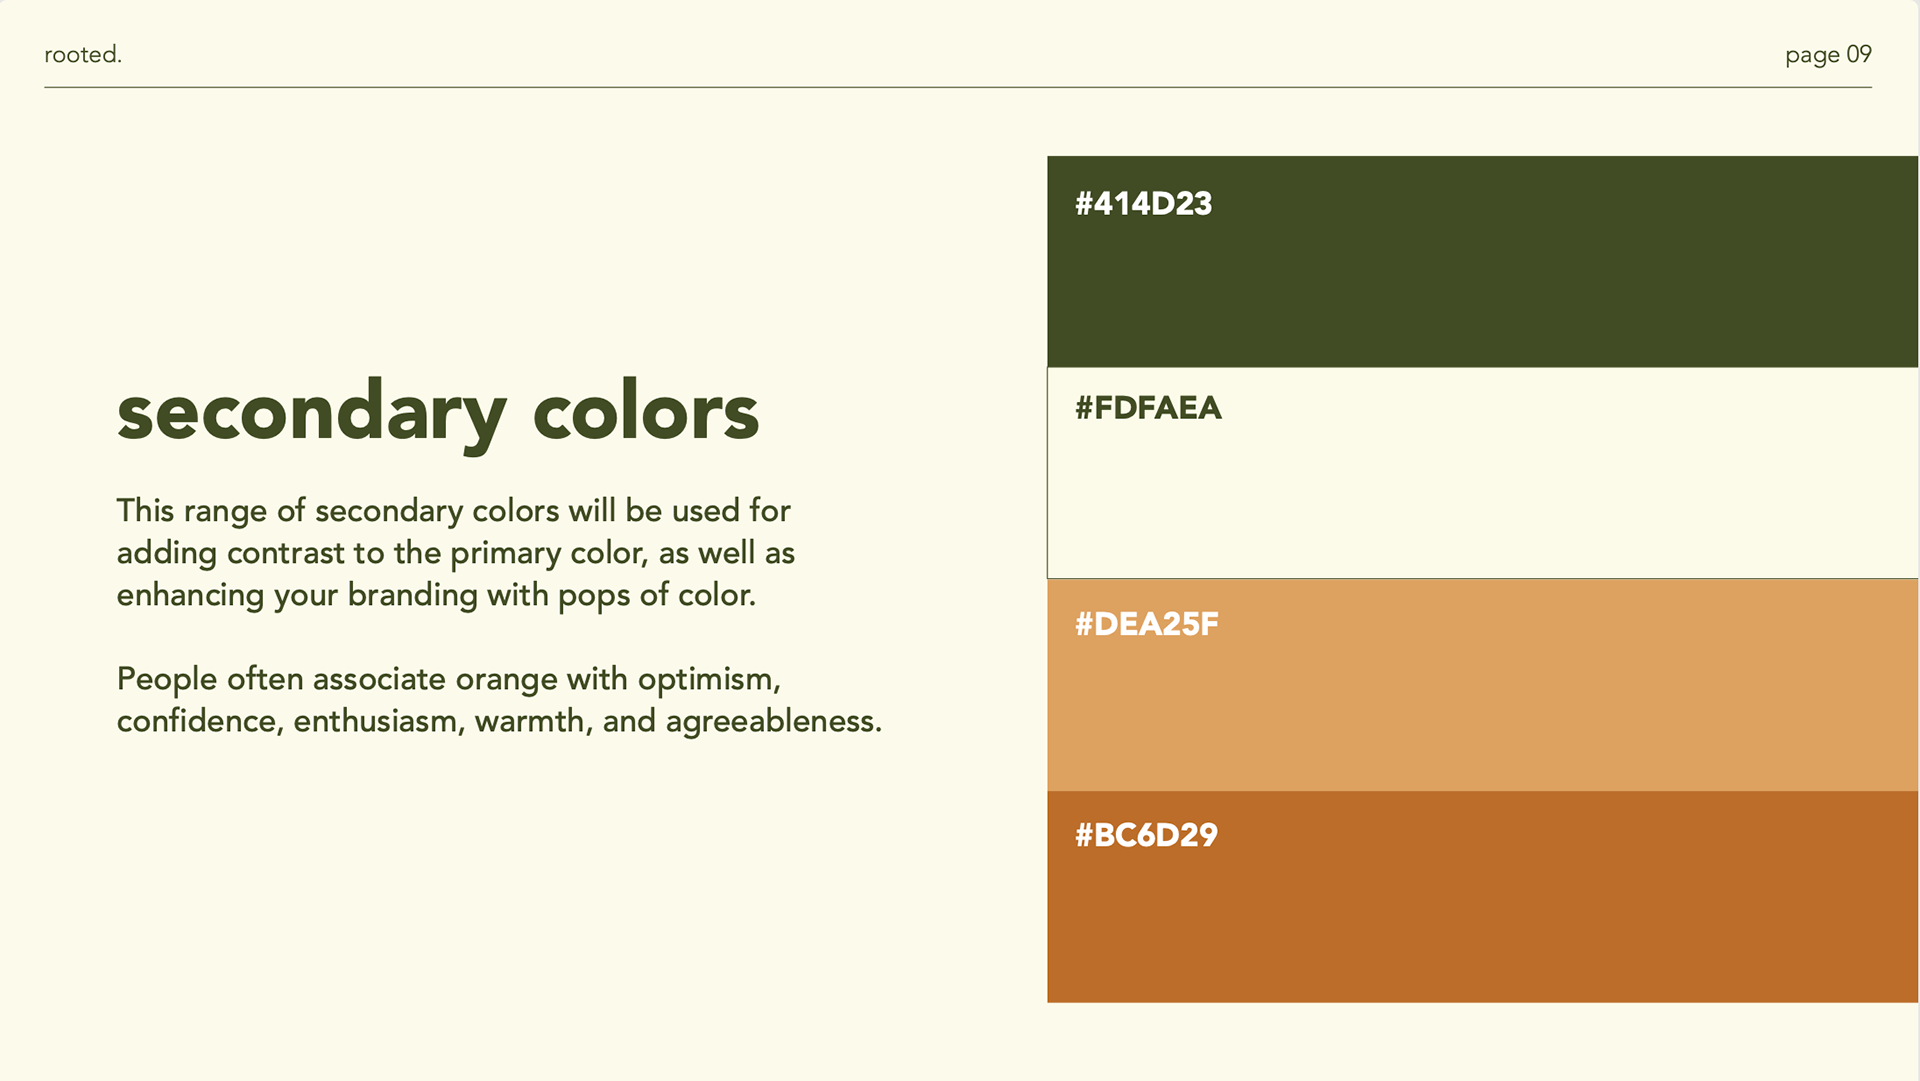Select the cream #FDFAEA color swatch
The width and height of the screenshot is (1920, 1081).
(1483, 473)
